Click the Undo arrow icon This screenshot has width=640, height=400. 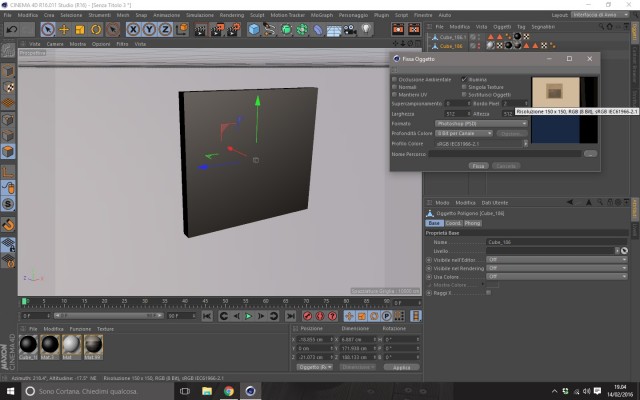(12, 29)
